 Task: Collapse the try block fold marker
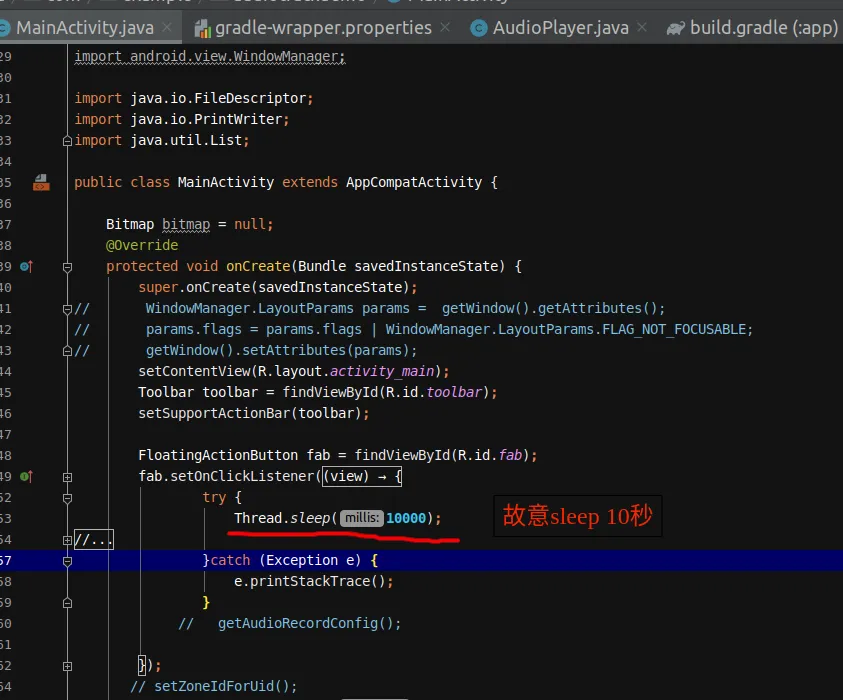[67, 498]
